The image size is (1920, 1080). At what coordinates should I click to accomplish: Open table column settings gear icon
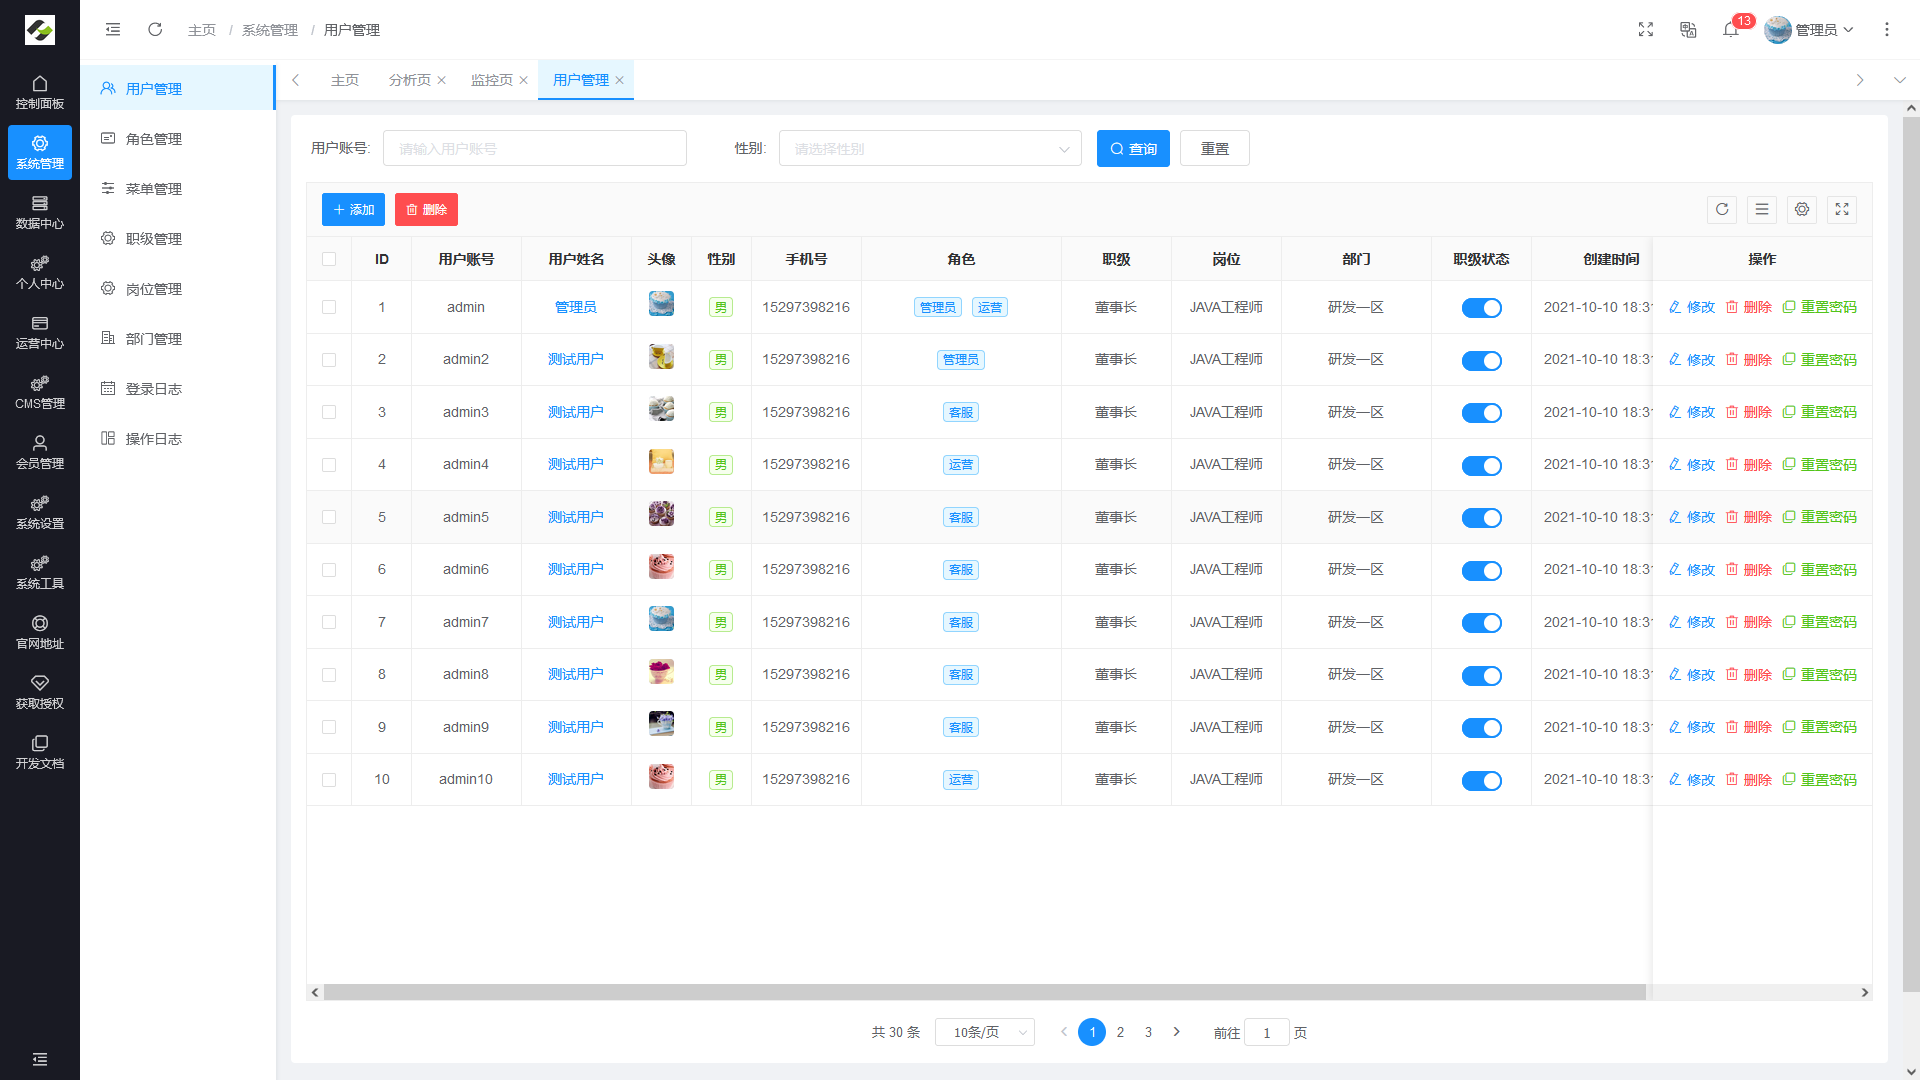(1801, 209)
